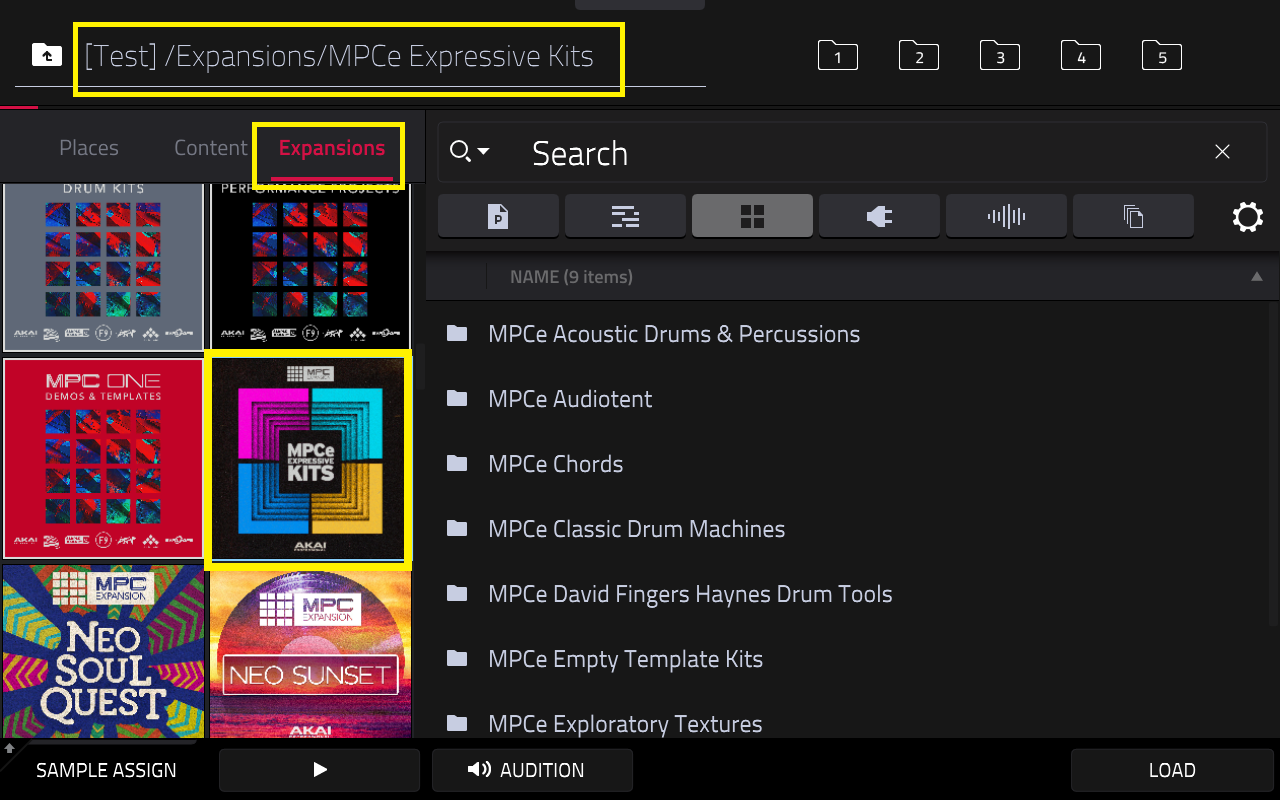The width and height of the screenshot is (1280, 800).
Task: Select the Performance Projects expansion thumbnail
Action: coord(310,267)
